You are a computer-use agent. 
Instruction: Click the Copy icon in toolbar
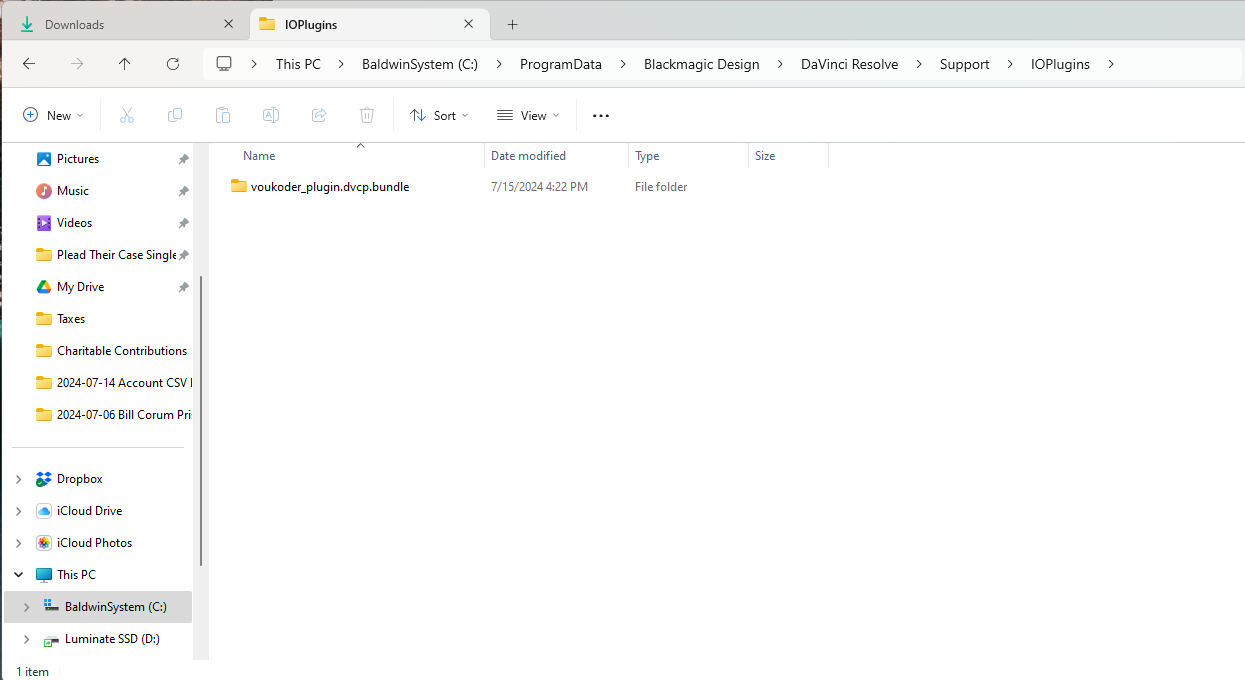click(175, 116)
